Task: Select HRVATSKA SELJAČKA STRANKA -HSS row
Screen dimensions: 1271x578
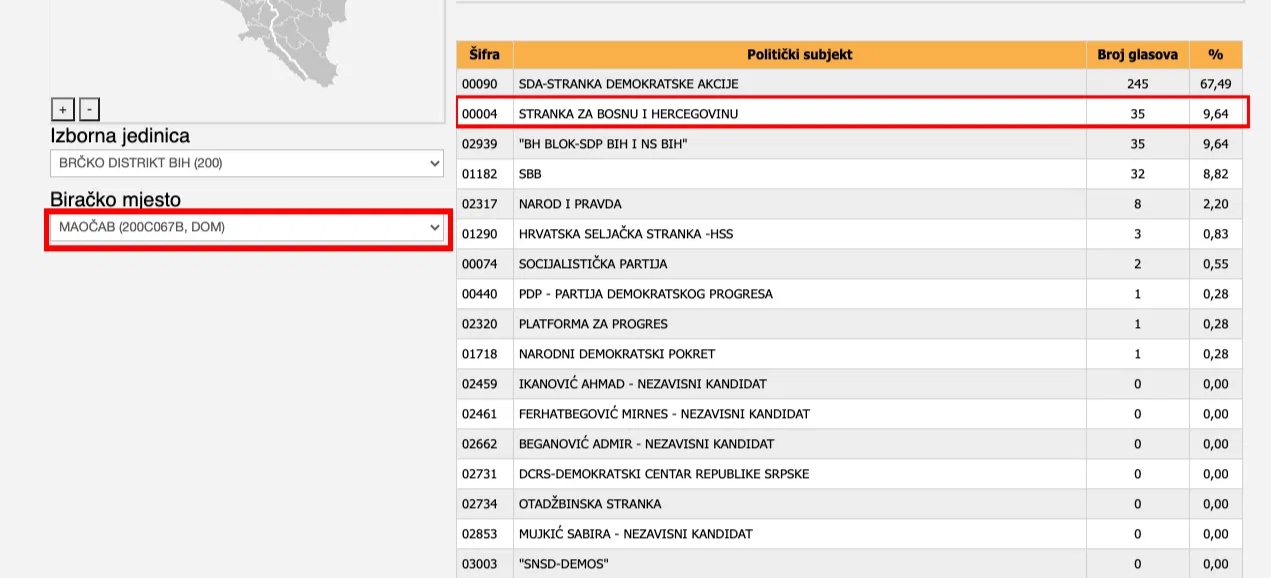Action: pyautogui.click(x=850, y=234)
